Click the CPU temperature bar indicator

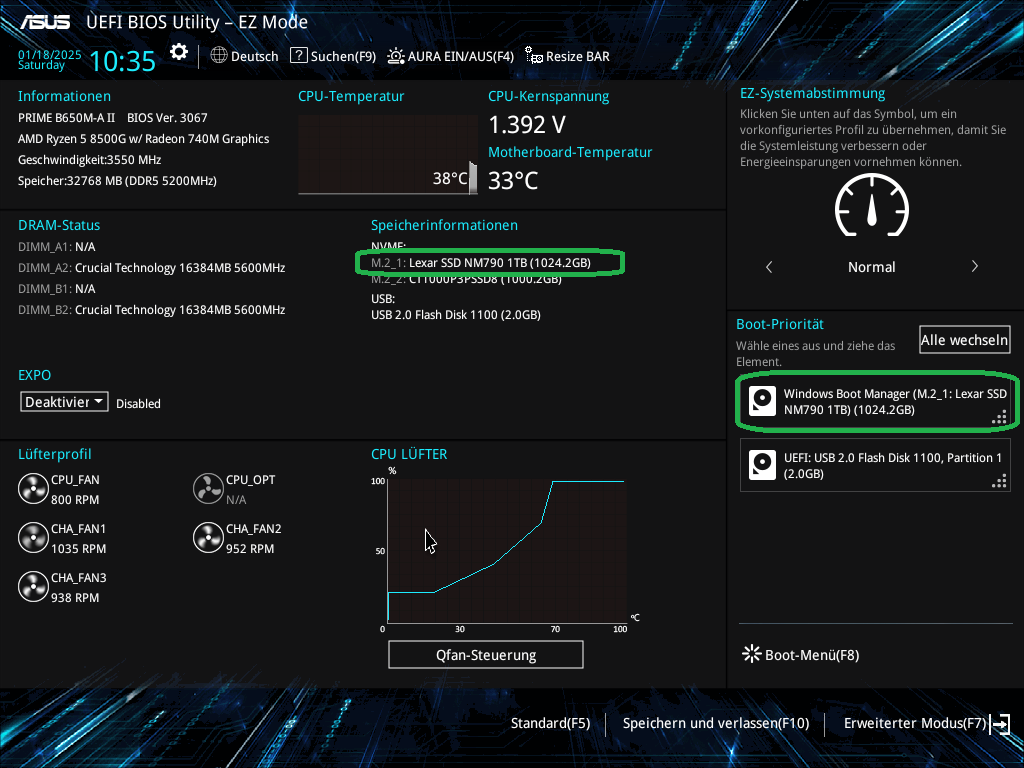pyautogui.click(x=473, y=178)
